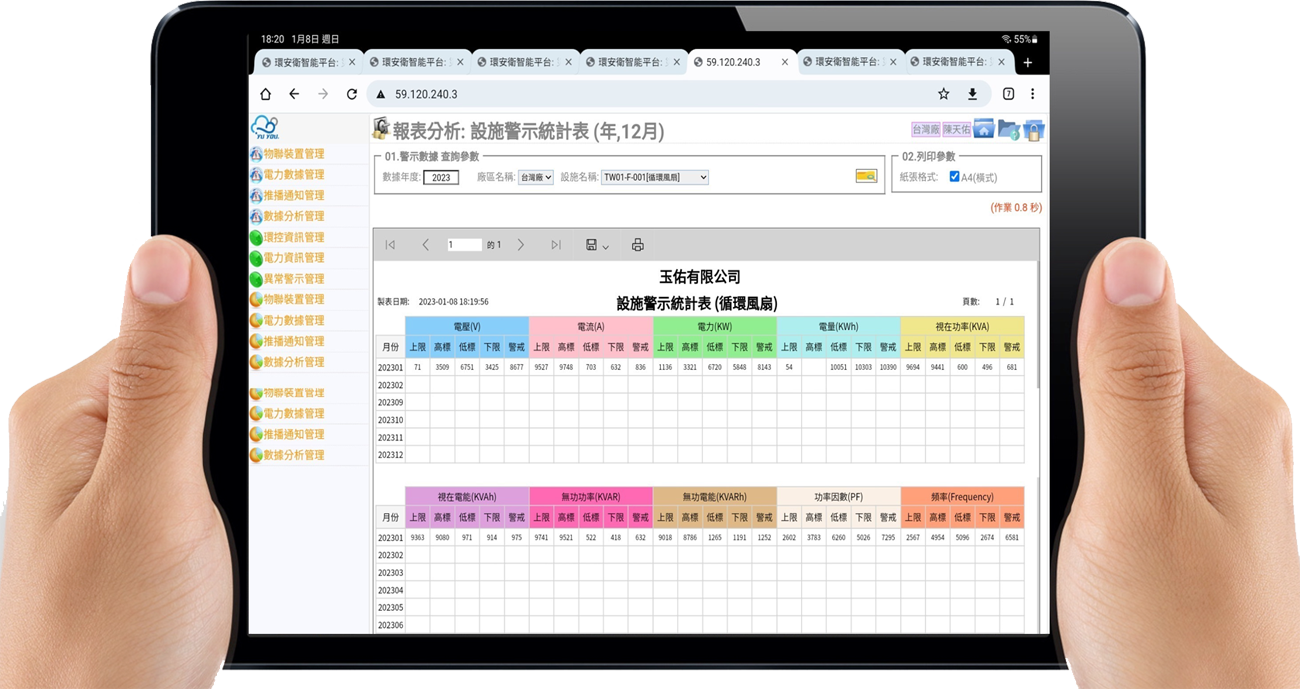Screen dimensions: 1300x689
Task: Click the 數據年度 field showing 2023
Action: (x=441, y=177)
